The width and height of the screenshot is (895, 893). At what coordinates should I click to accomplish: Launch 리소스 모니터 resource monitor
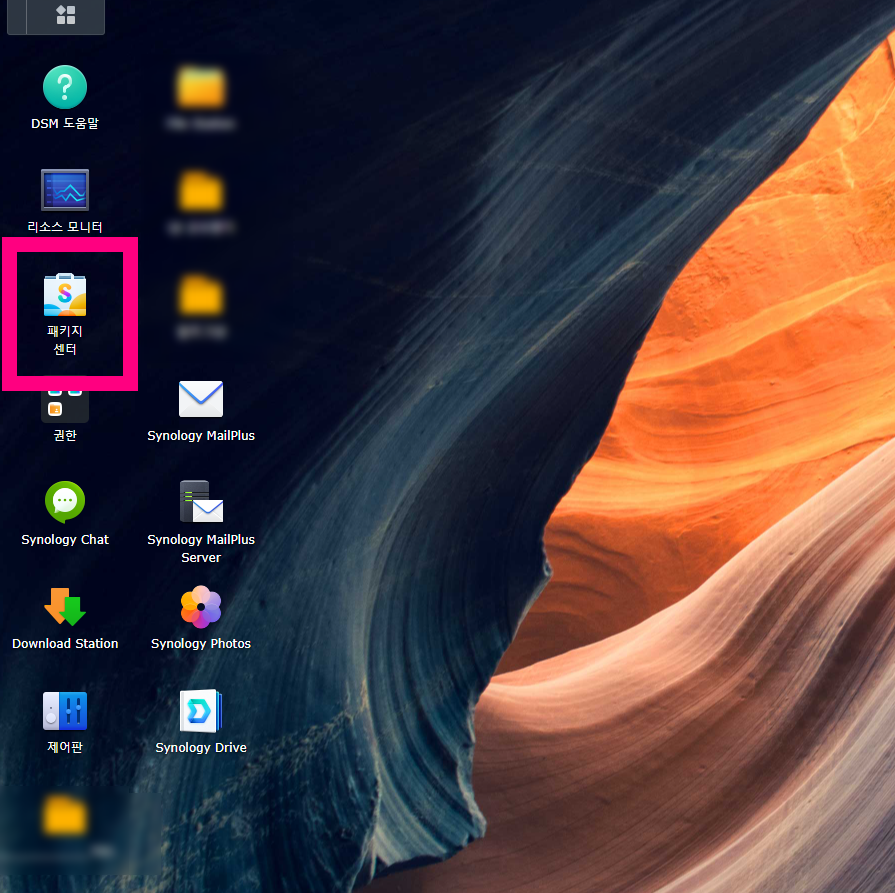(x=65, y=190)
